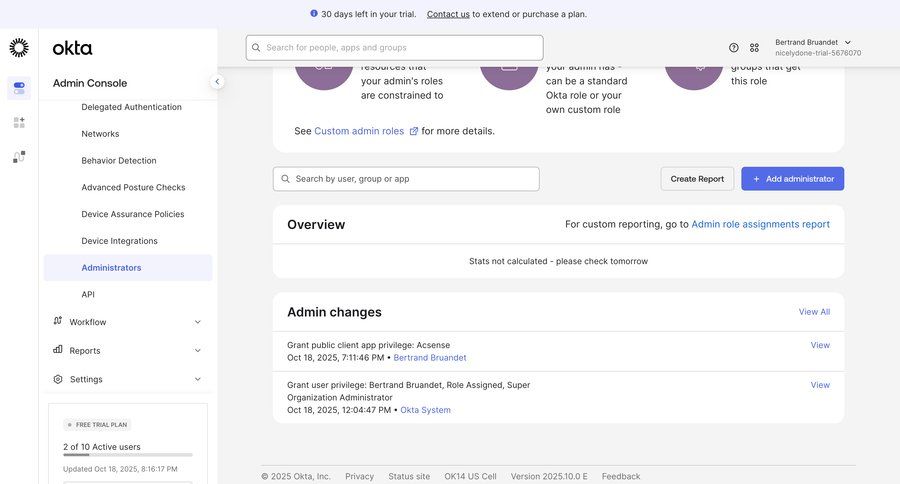The width and height of the screenshot is (900, 484).
Task: View the Grant user privilege change
Action: pos(820,385)
